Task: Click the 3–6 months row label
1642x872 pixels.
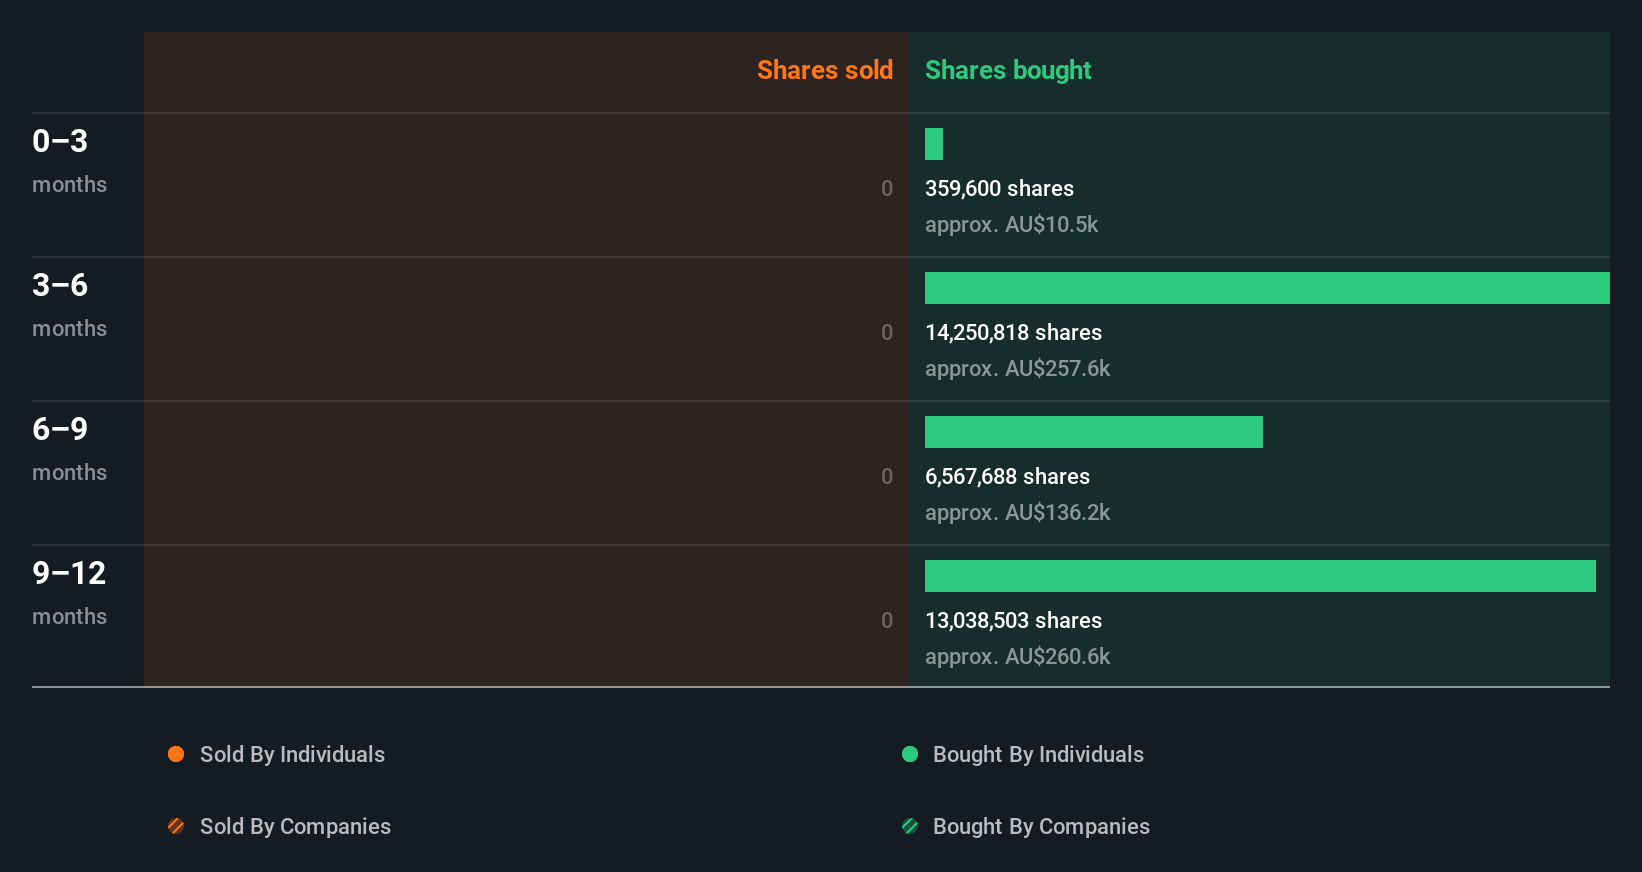Action: point(69,305)
